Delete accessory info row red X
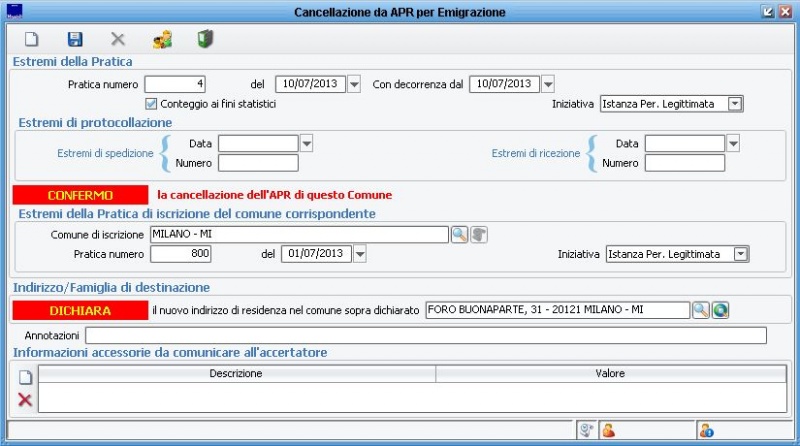This screenshot has width=800, height=446. coord(25,400)
